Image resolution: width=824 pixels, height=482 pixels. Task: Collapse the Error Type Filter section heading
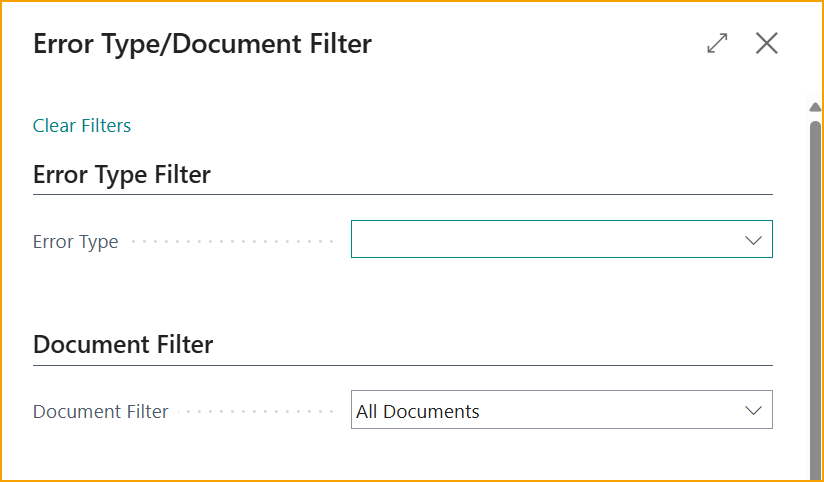[x=122, y=175]
